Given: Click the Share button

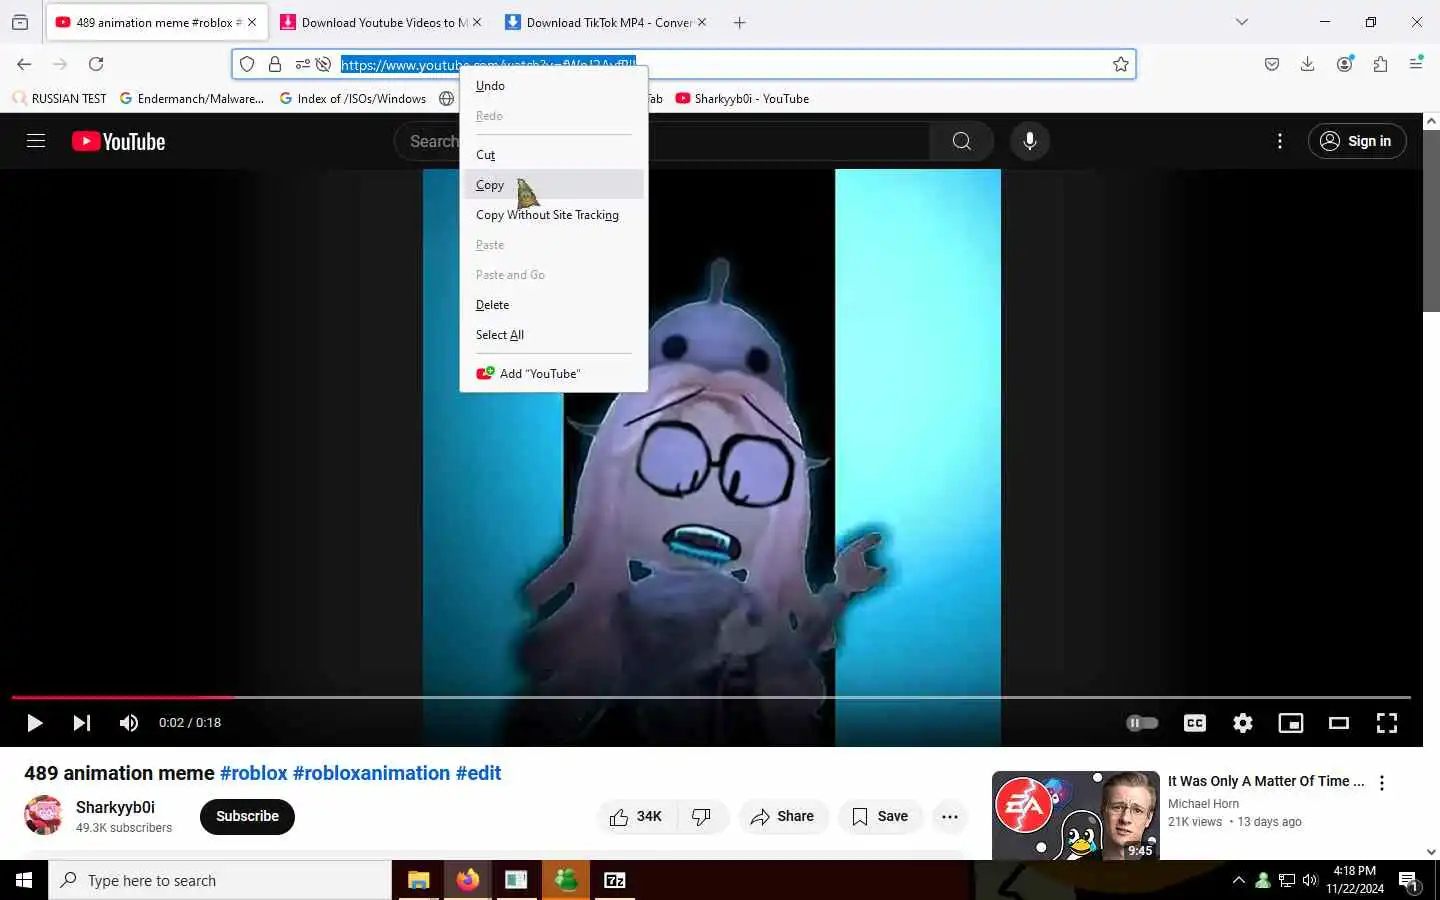Looking at the screenshot, I should point(784,817).
